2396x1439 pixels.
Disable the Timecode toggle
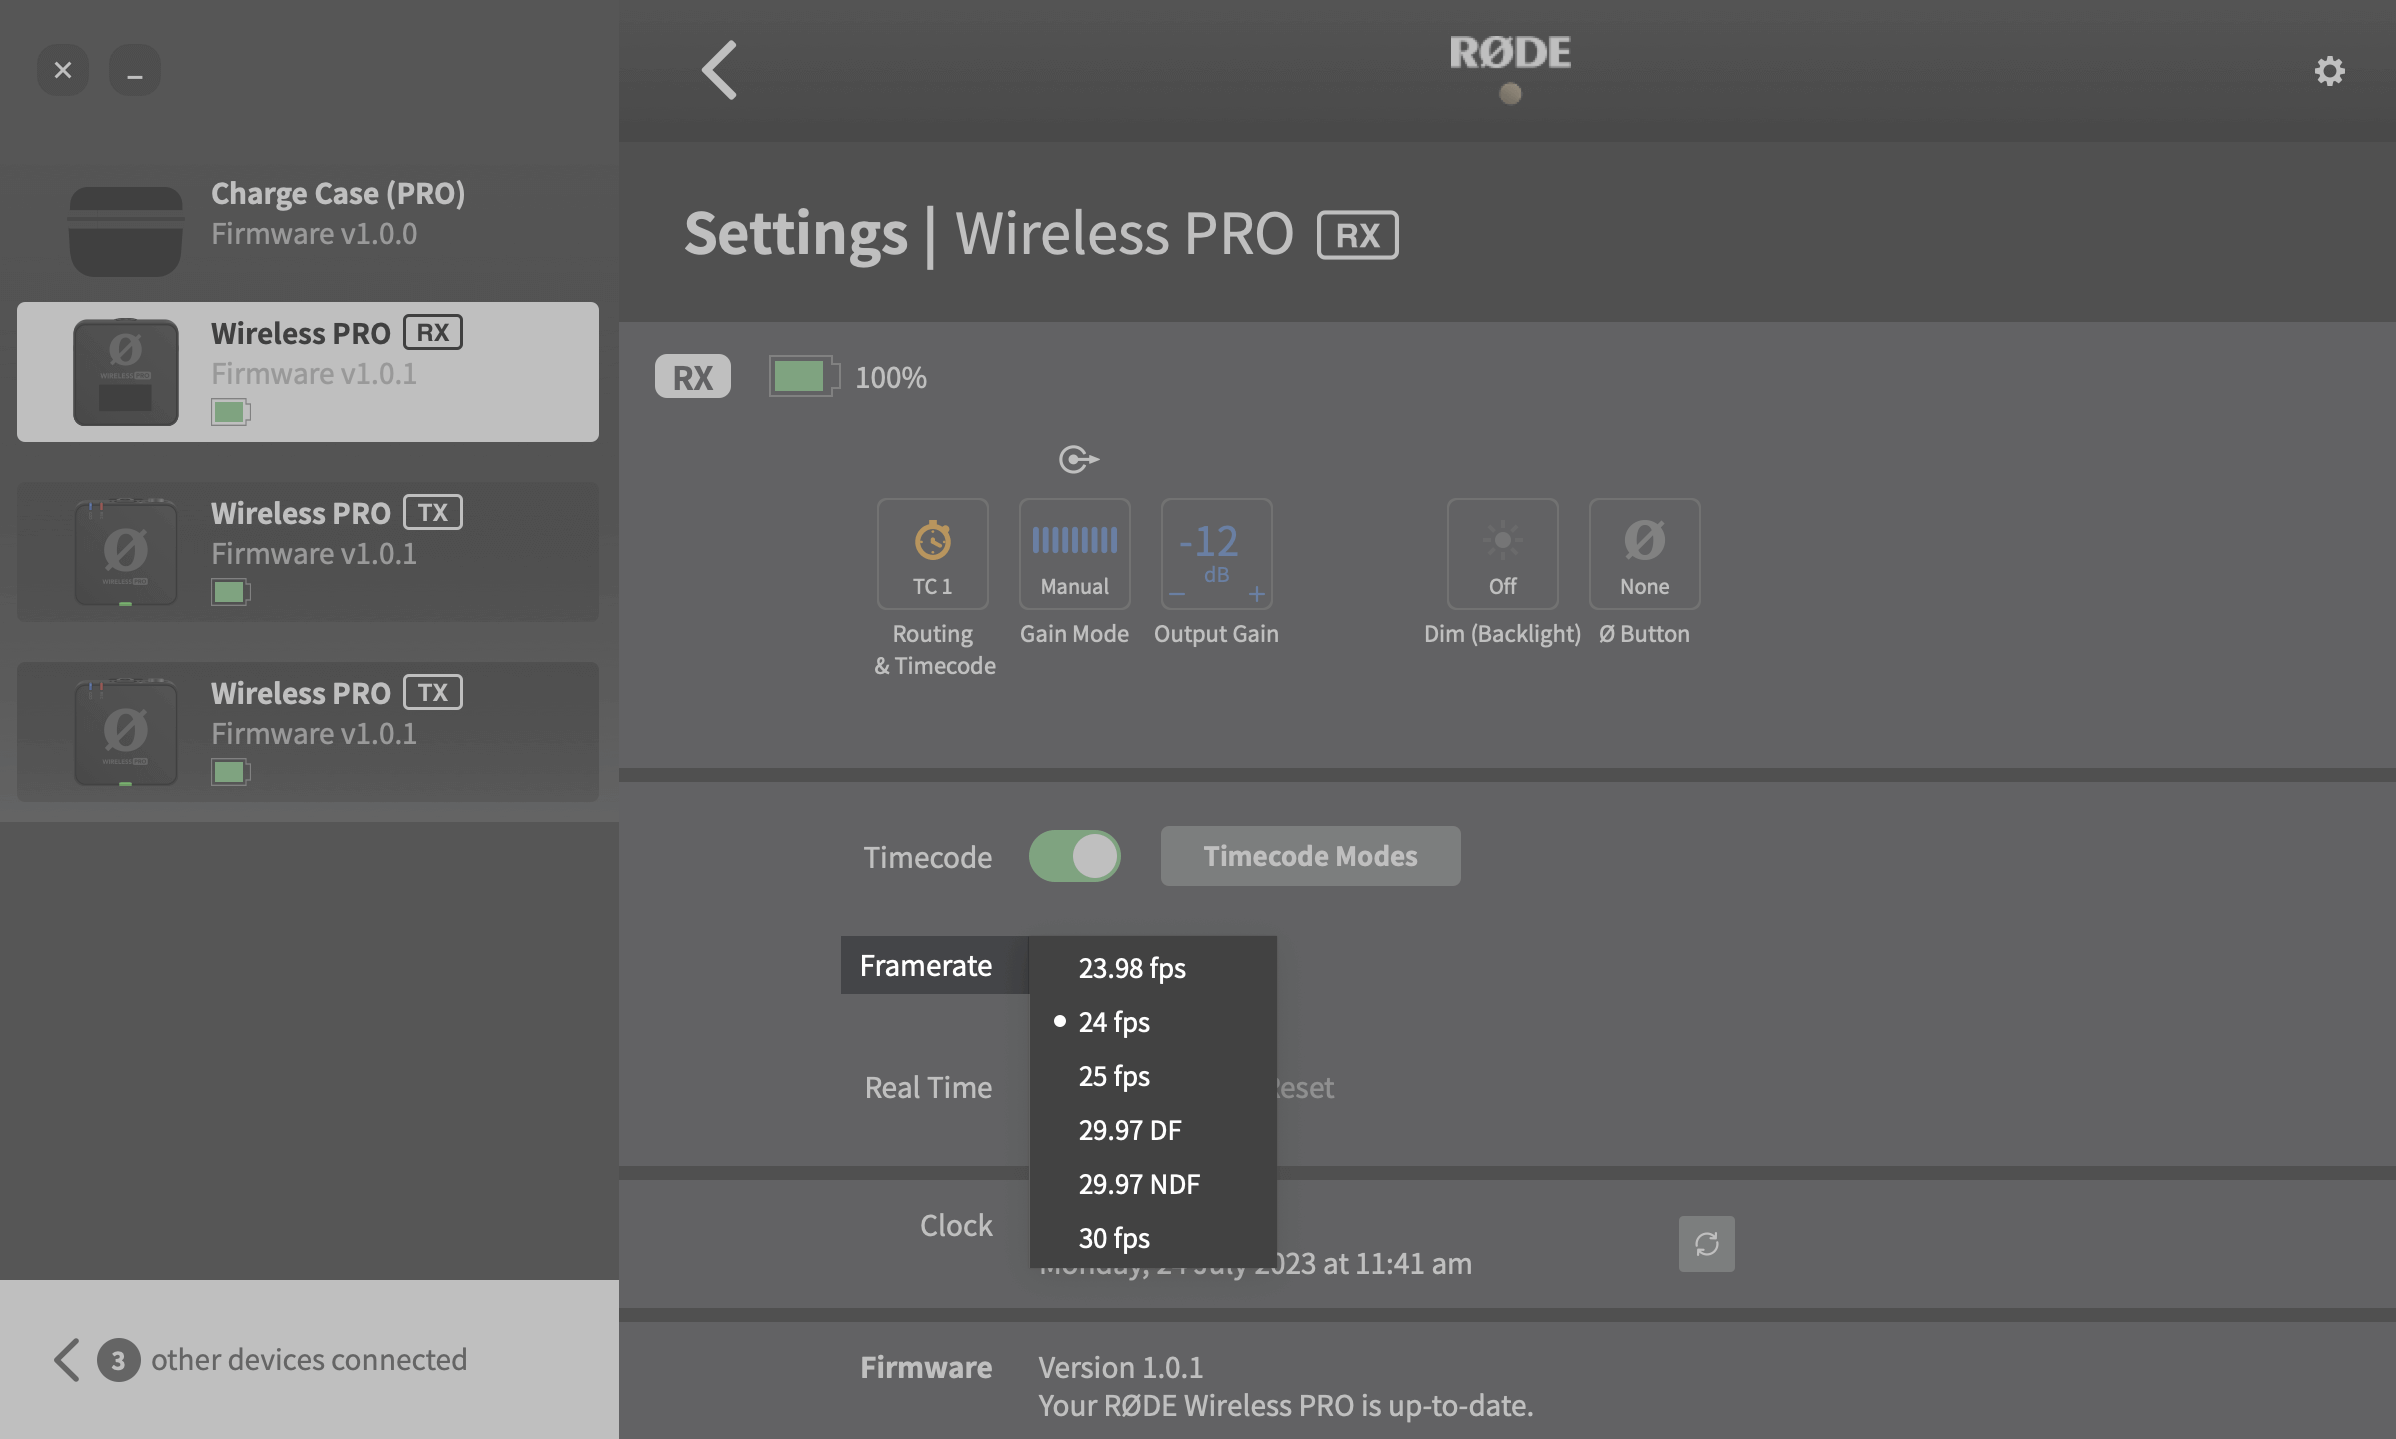point(1075,856)
